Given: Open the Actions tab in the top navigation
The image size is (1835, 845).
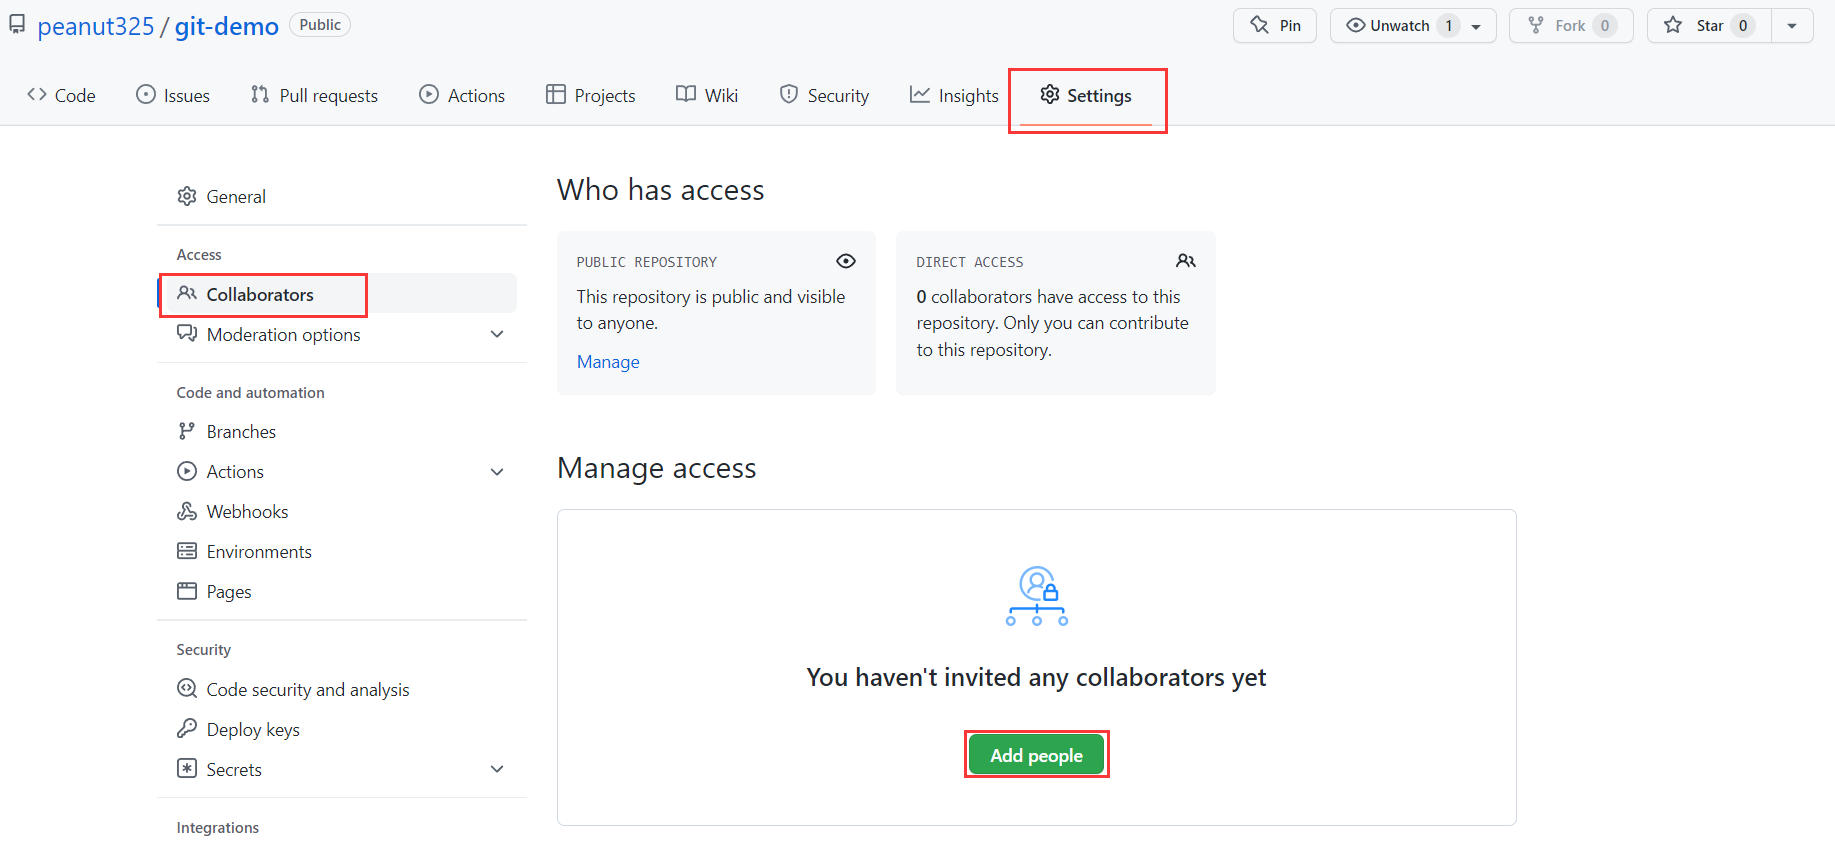Looking at the screenshot, I should point(462,95).
